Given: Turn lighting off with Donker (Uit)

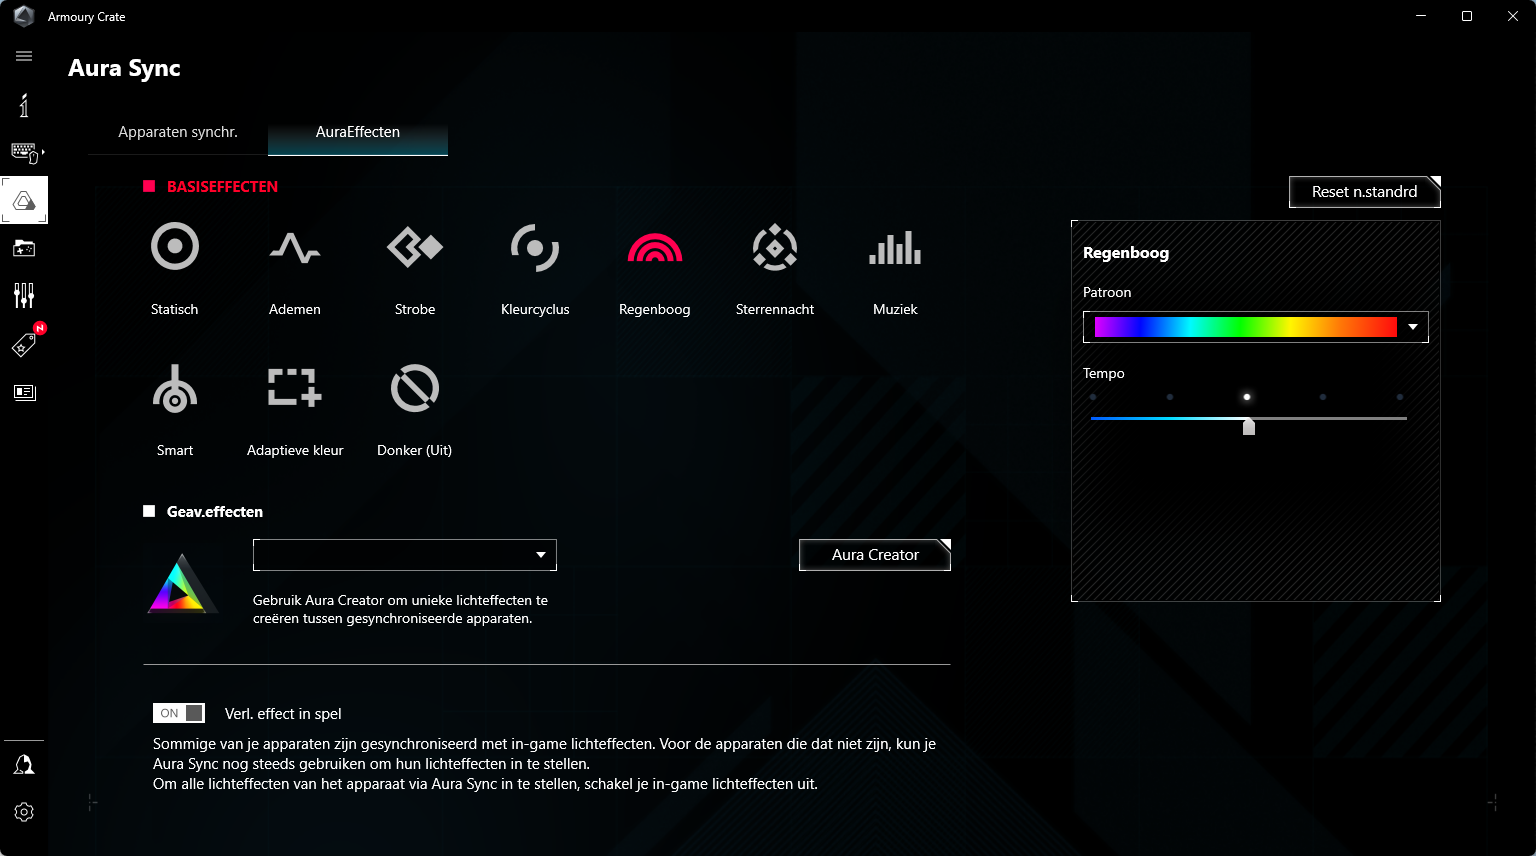Looking at the screenshot, I should [x=415, y=388].
